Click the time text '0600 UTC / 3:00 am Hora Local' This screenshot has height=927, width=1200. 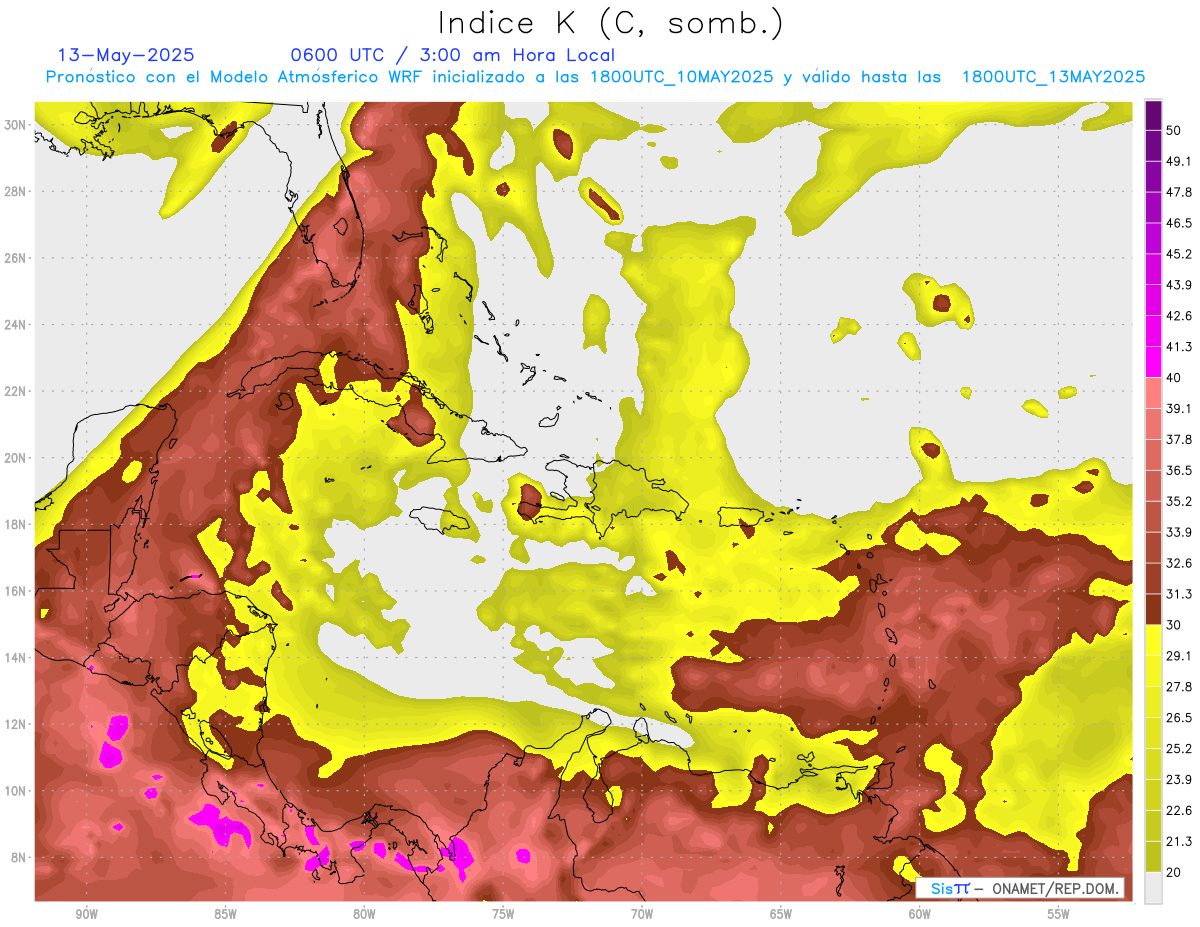click(452, 55)
